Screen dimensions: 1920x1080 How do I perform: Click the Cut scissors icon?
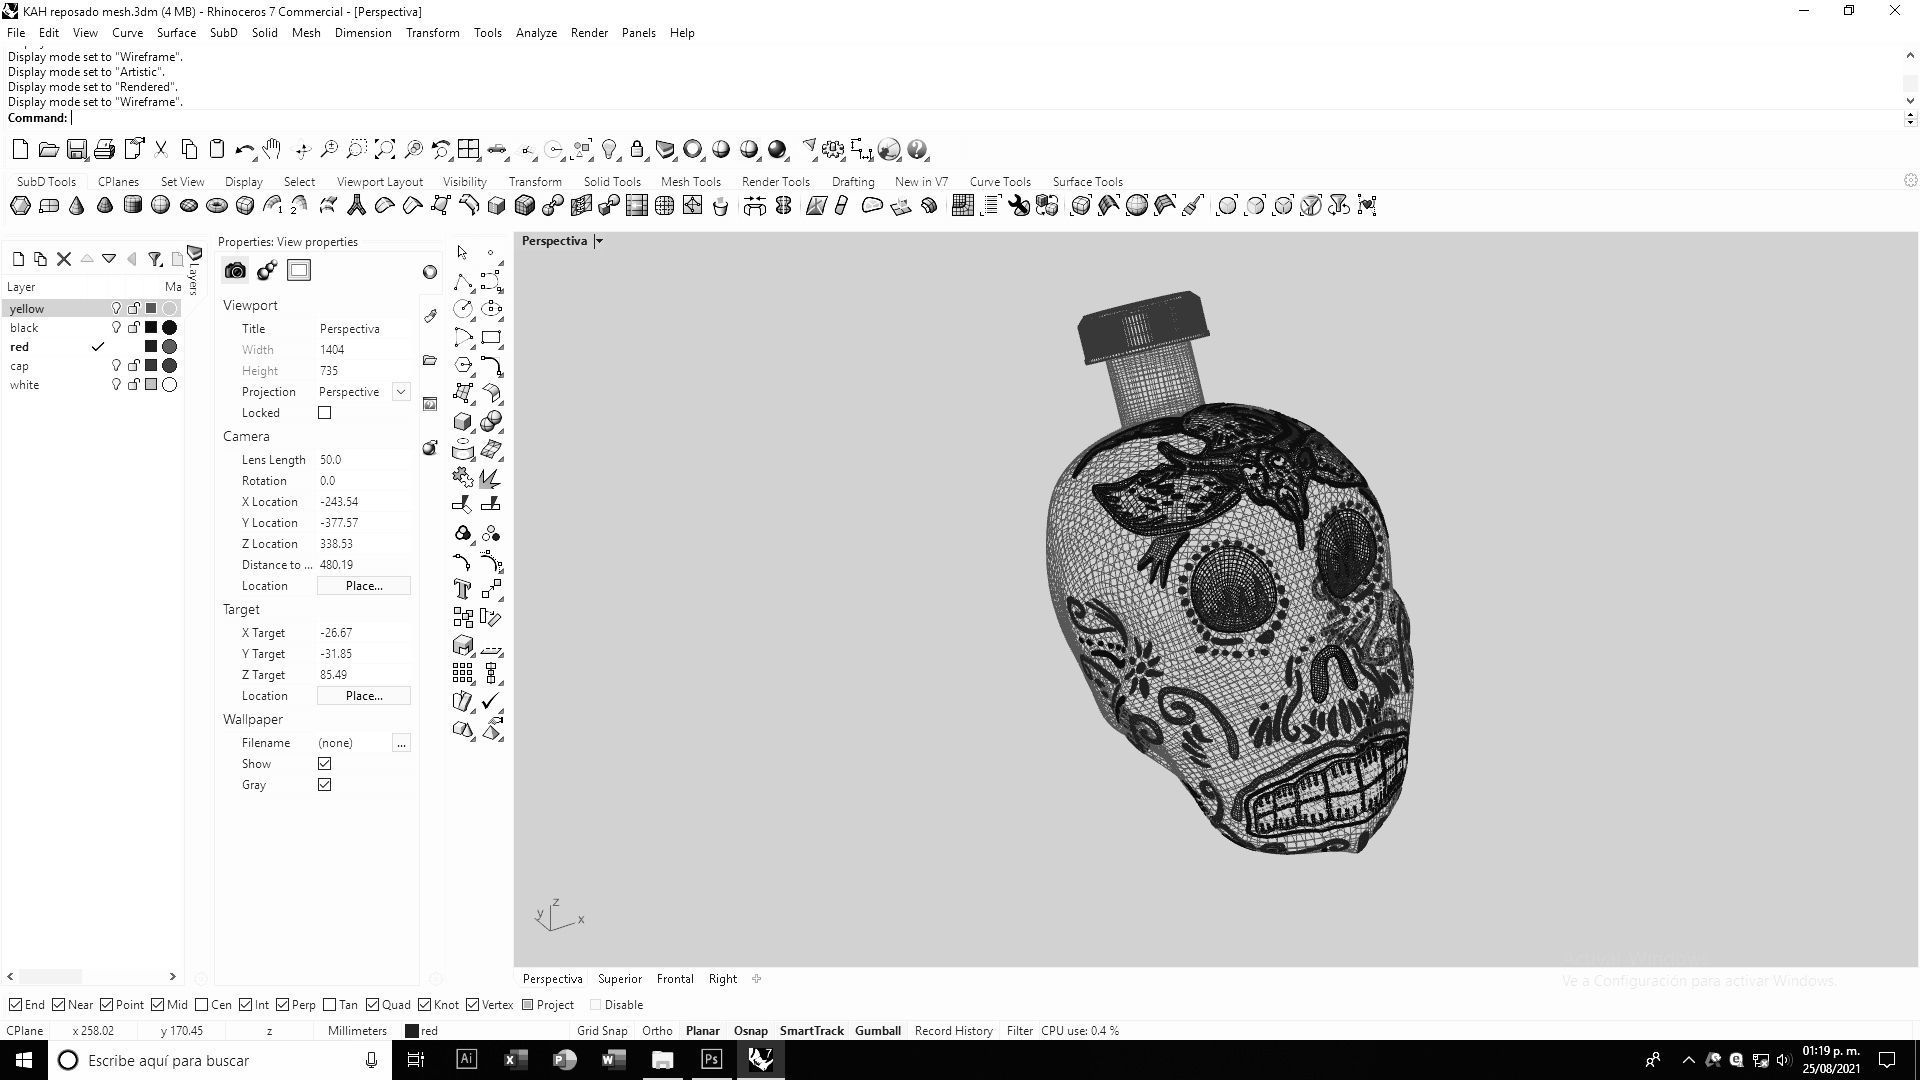click(x=160, y=150)
